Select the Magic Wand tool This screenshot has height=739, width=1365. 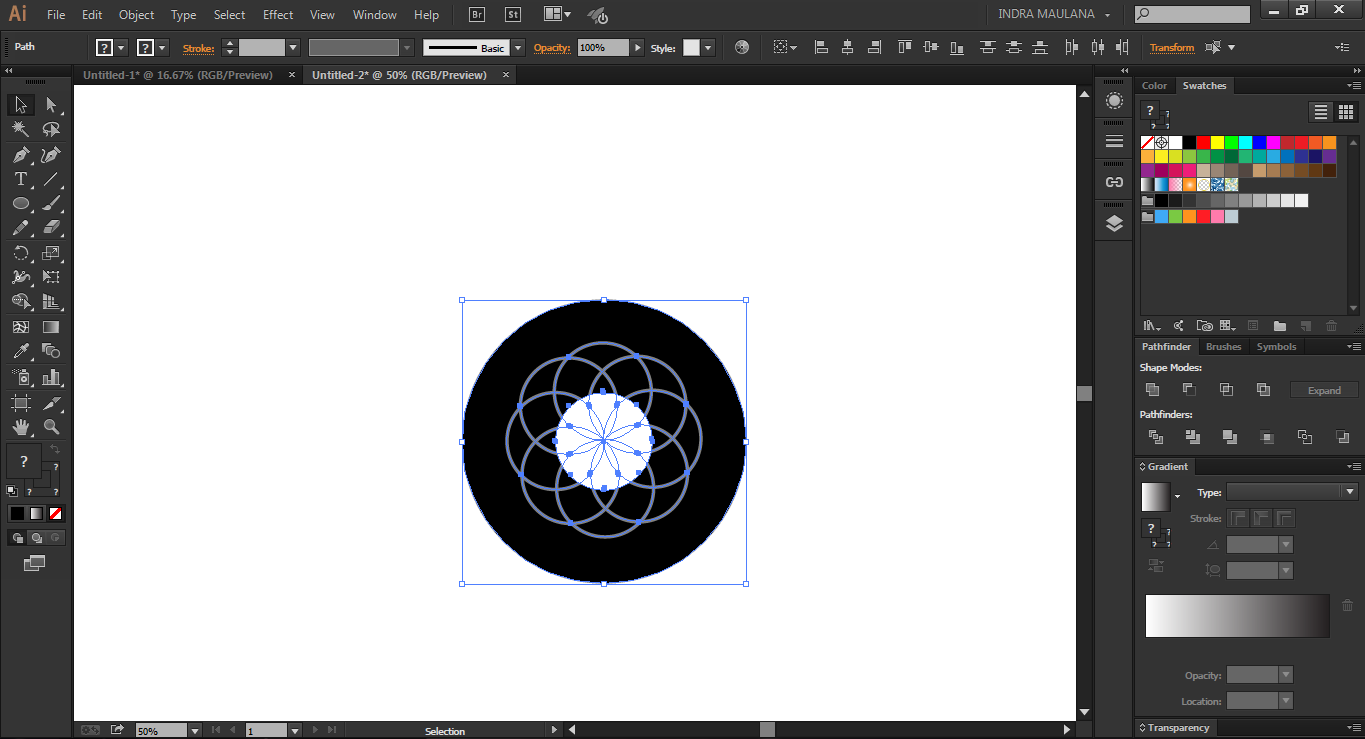pyautogui.click(x=20, y=129)
